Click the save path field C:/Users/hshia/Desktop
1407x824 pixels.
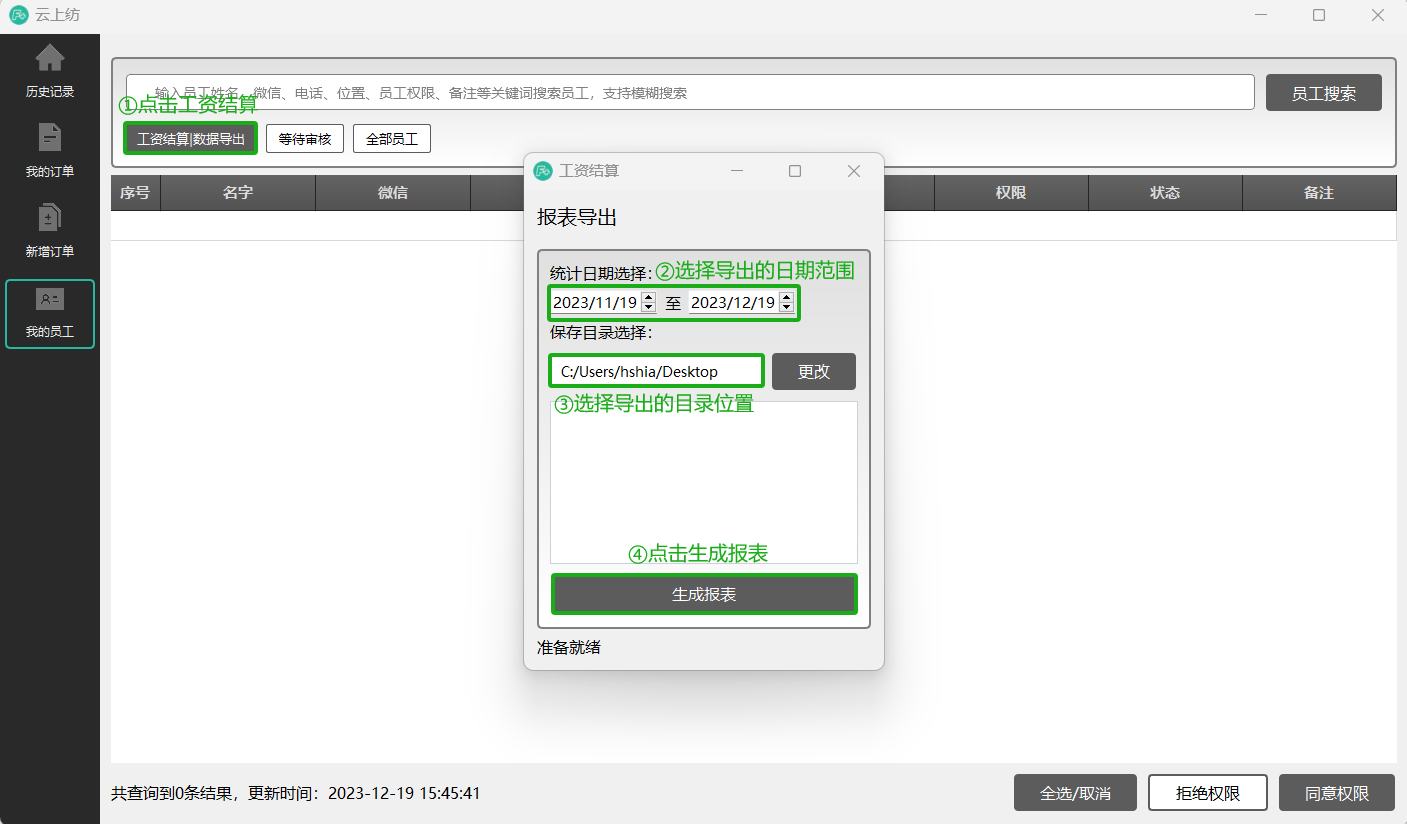pyautogui.click(x=656, y=371)
